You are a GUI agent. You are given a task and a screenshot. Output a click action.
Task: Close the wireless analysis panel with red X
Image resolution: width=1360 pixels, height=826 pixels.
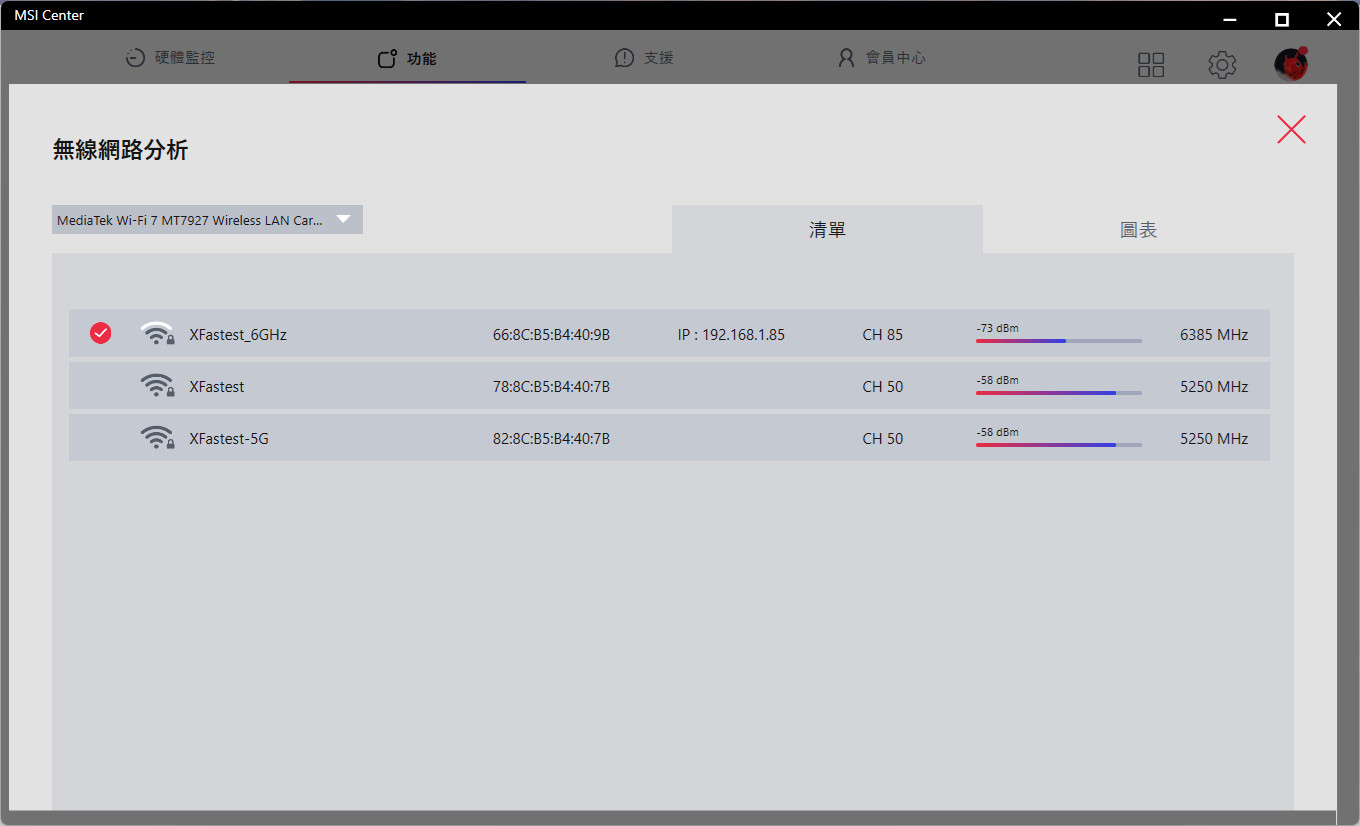[x=1291, y=129]
